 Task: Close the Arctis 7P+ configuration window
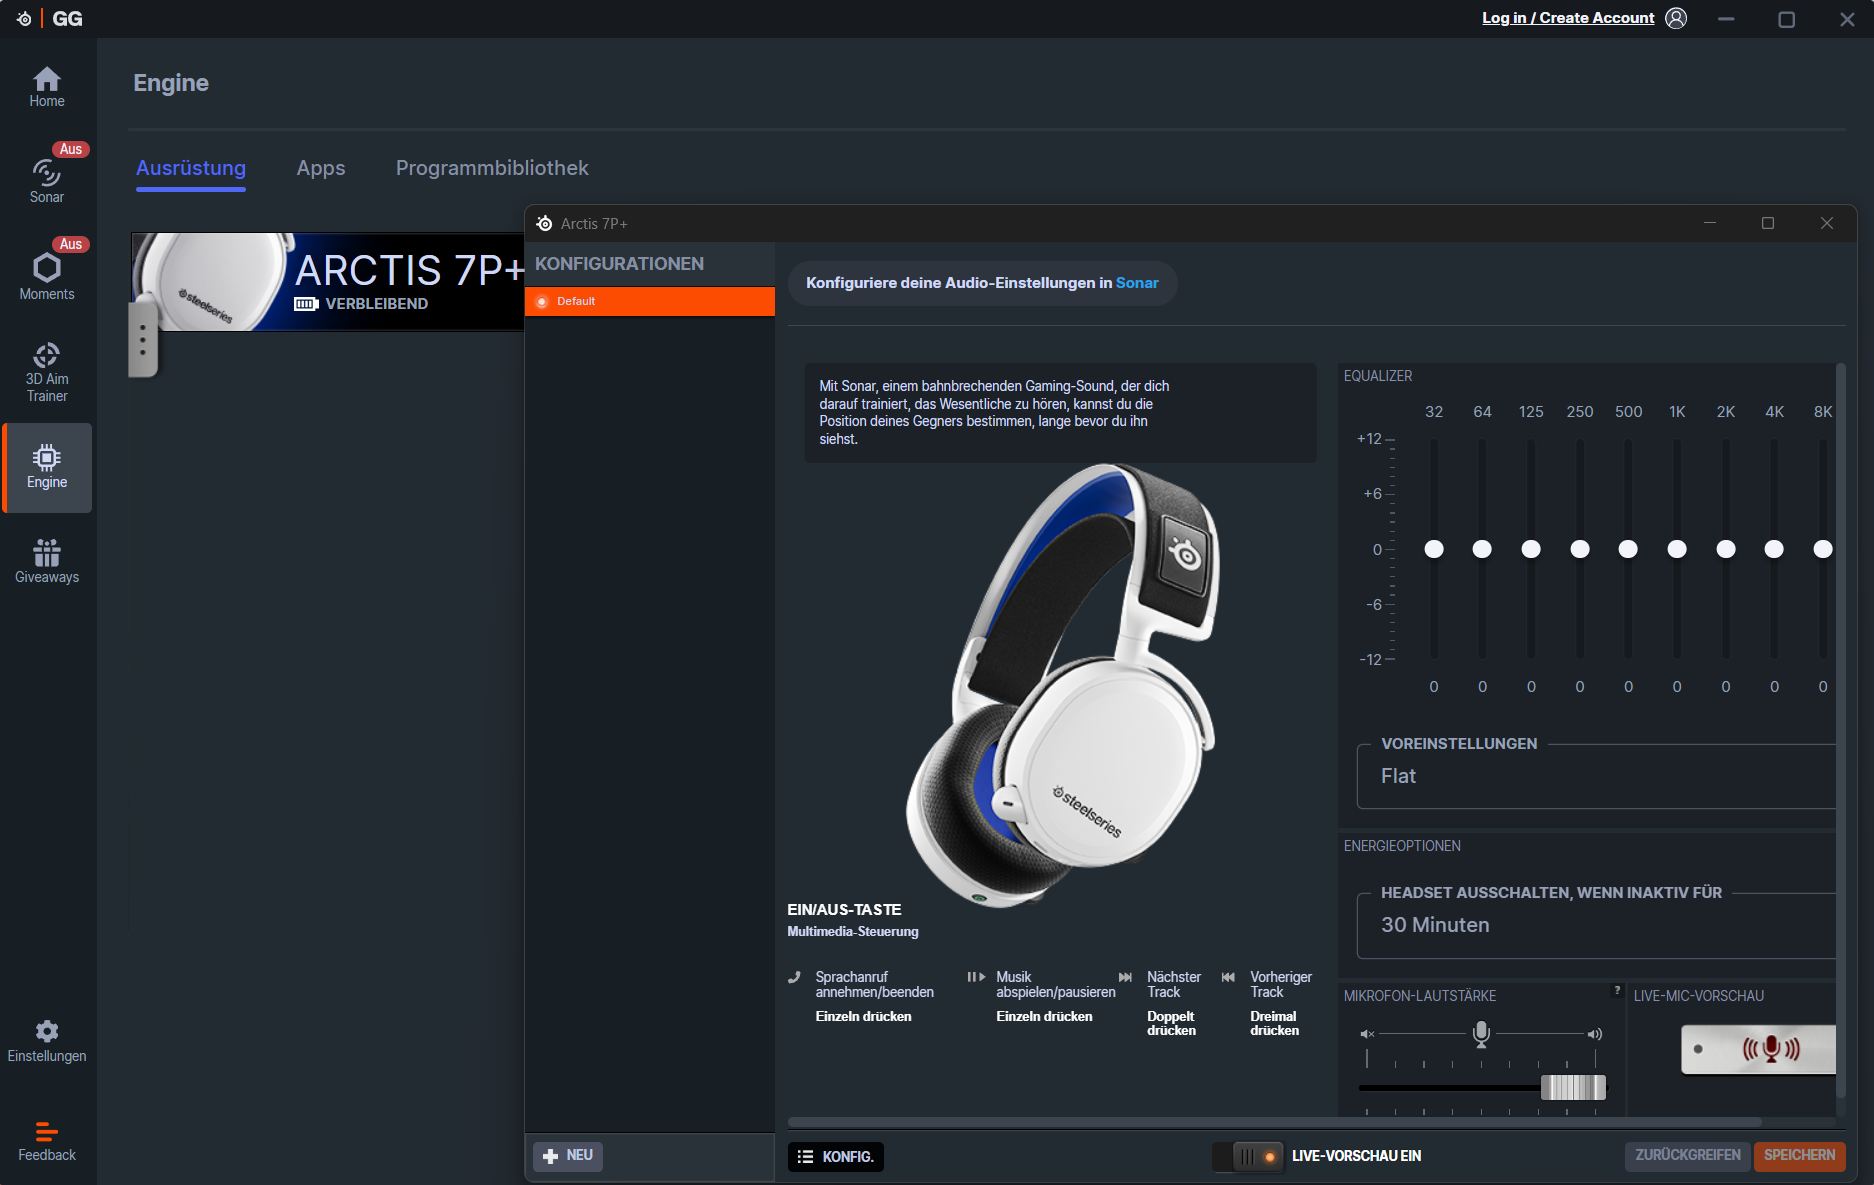click(1827, 223)
